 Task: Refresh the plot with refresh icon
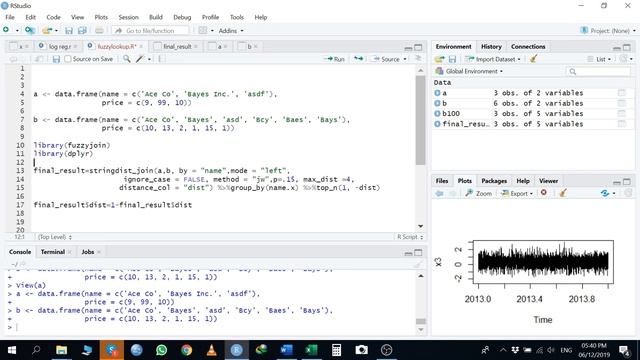tap(605, 193)
